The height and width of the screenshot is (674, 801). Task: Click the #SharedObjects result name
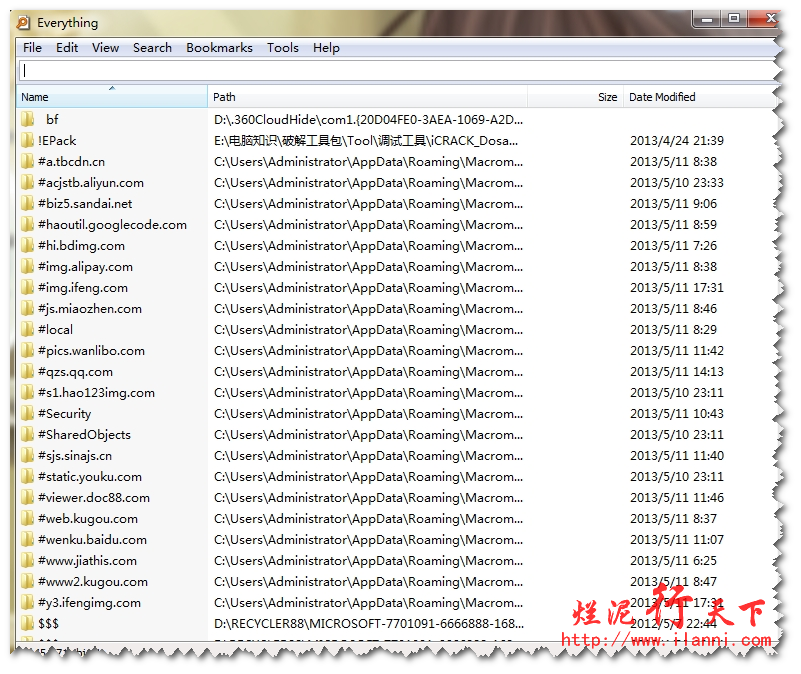point(84,435)
